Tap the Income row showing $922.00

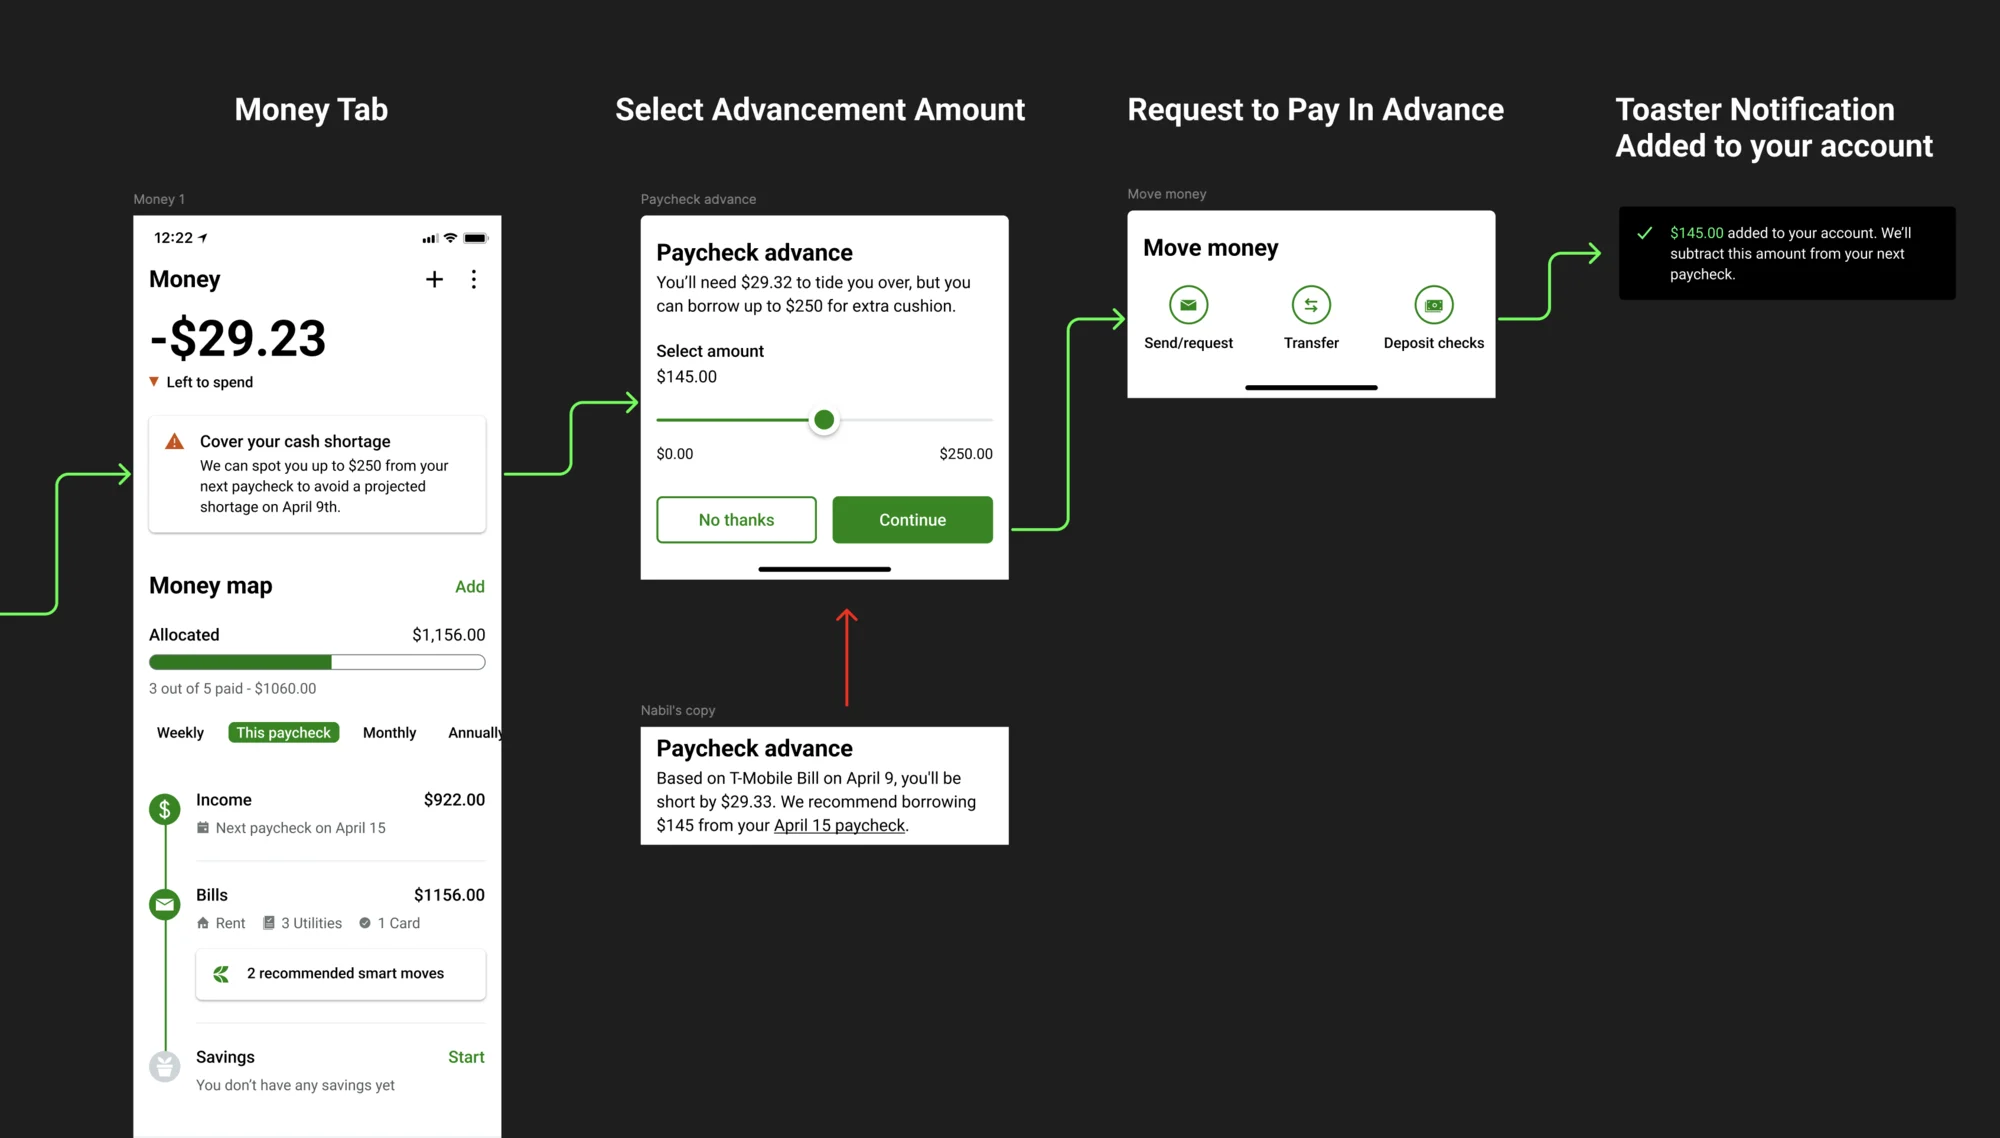(x=340, y=813)
